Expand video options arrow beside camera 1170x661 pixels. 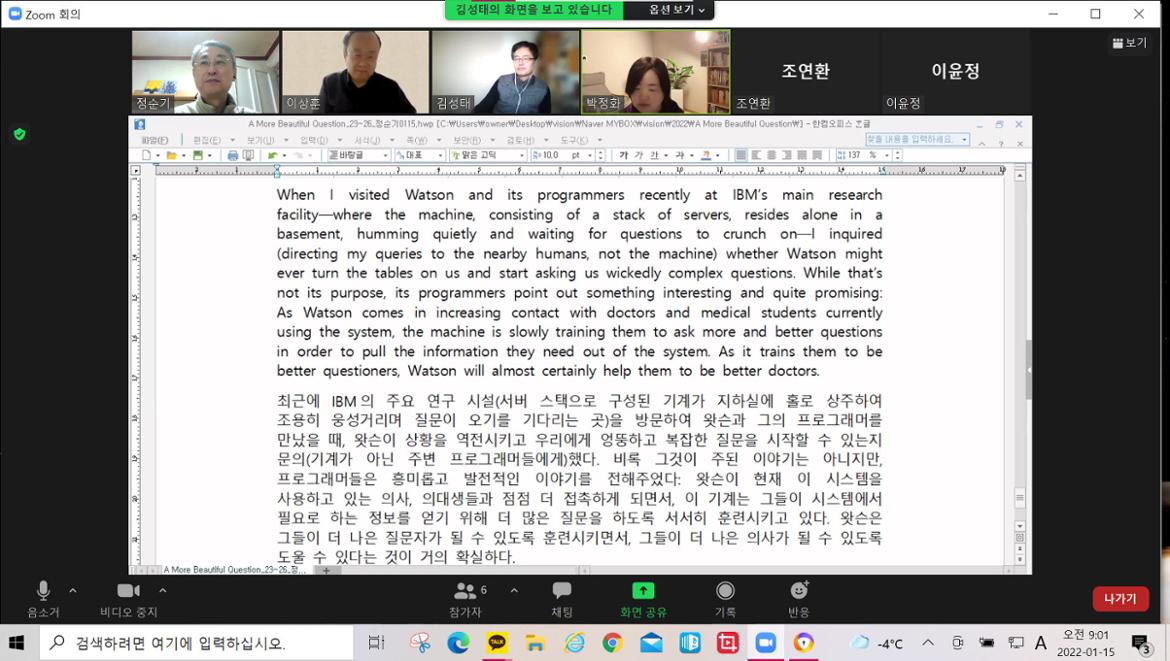coord(162,590)
